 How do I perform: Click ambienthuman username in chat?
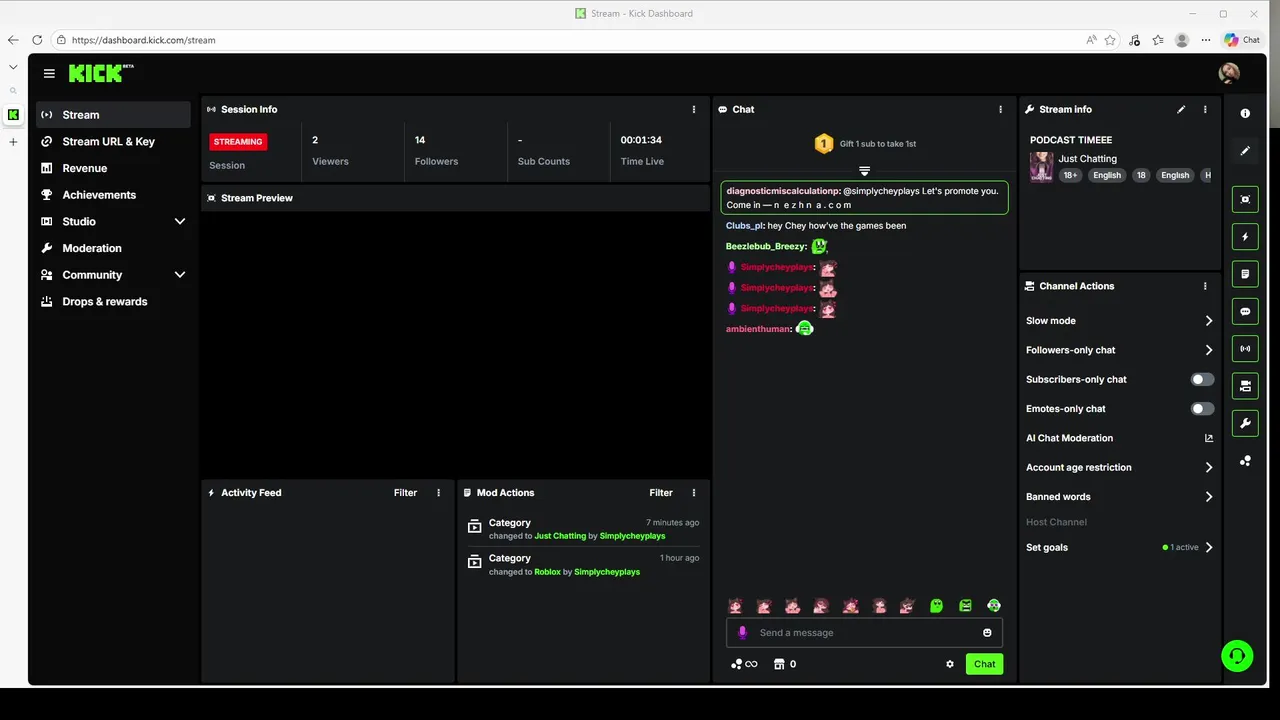click(758, 329)
